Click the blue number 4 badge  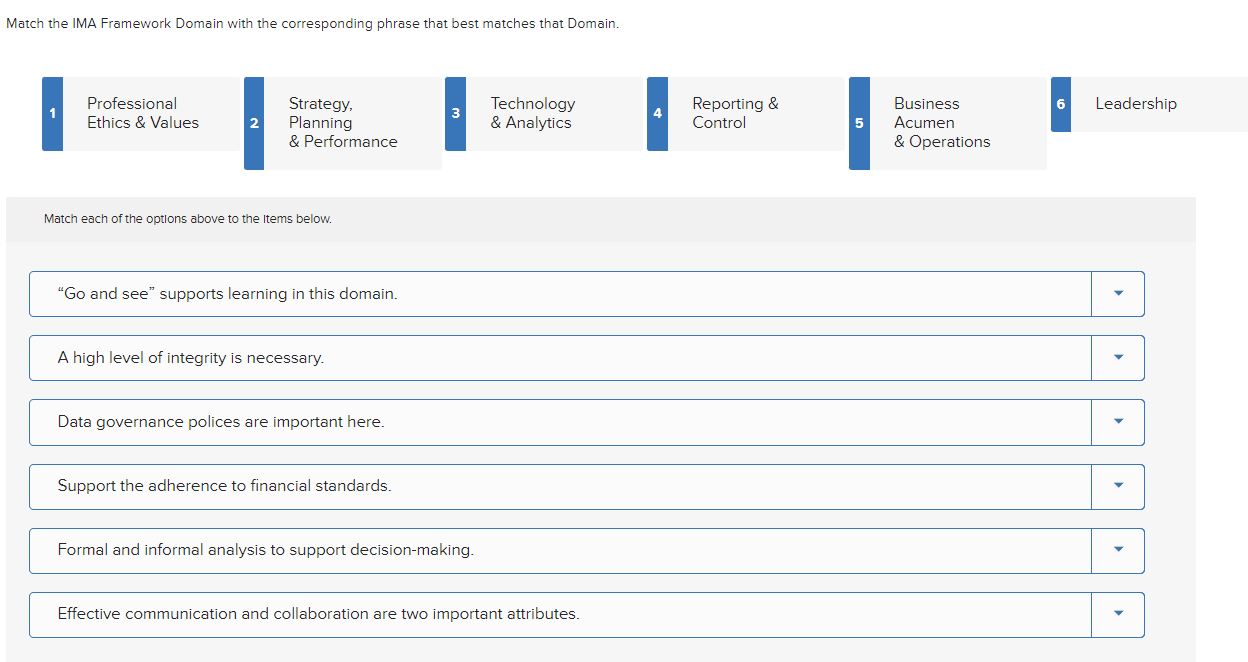[658, 113]
